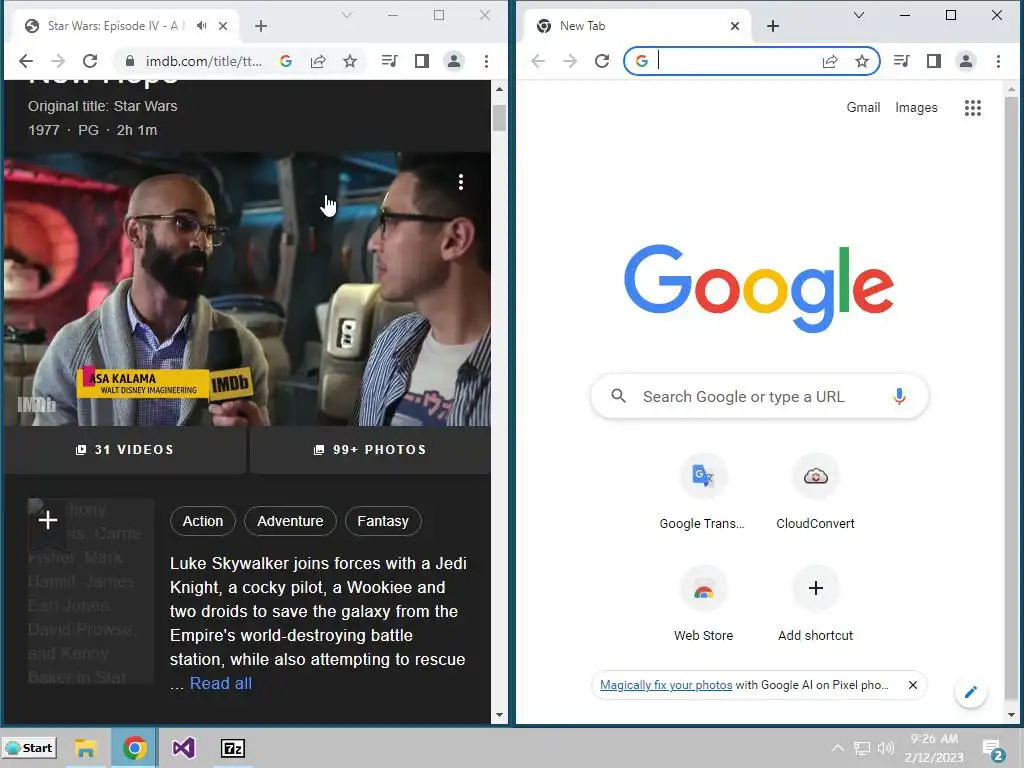The width and height of the screenshot is (1024, 768).
Task: Select the Adventure genre chip
Action: pyautogui.click(x=290, y=521)
